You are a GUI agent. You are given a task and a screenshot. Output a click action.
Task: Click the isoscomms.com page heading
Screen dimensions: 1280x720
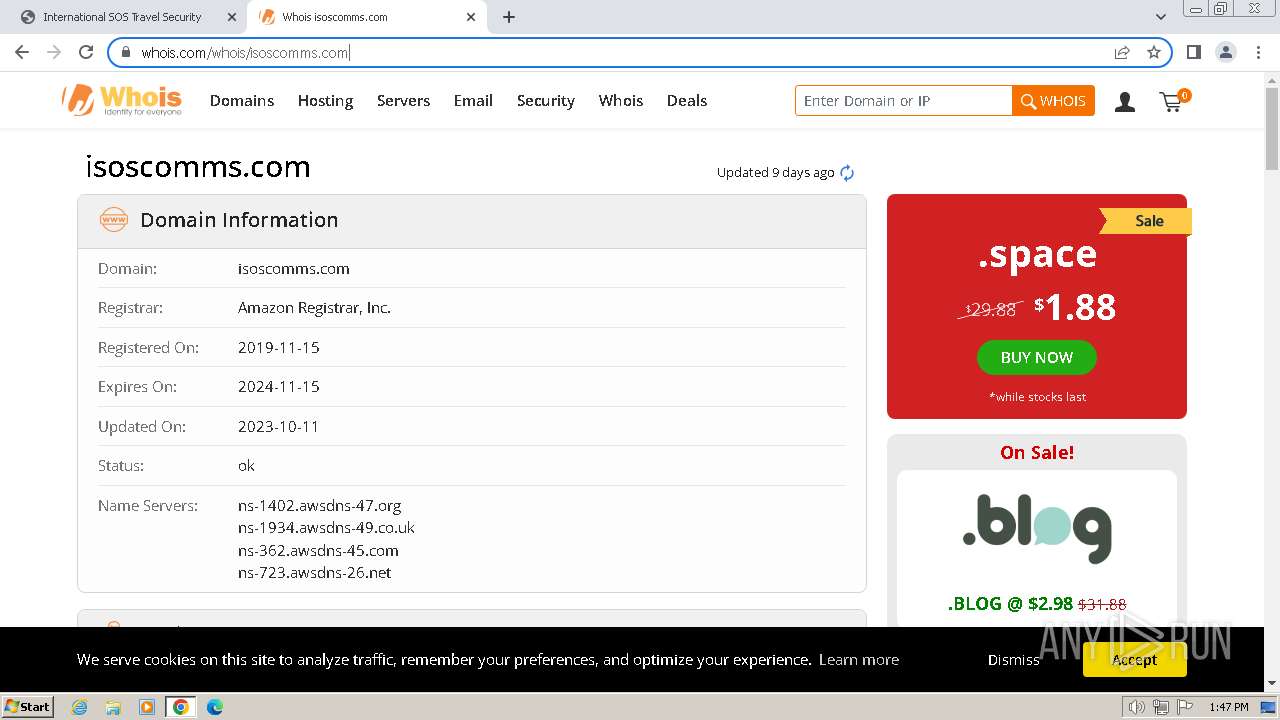[x=198, y=167]
